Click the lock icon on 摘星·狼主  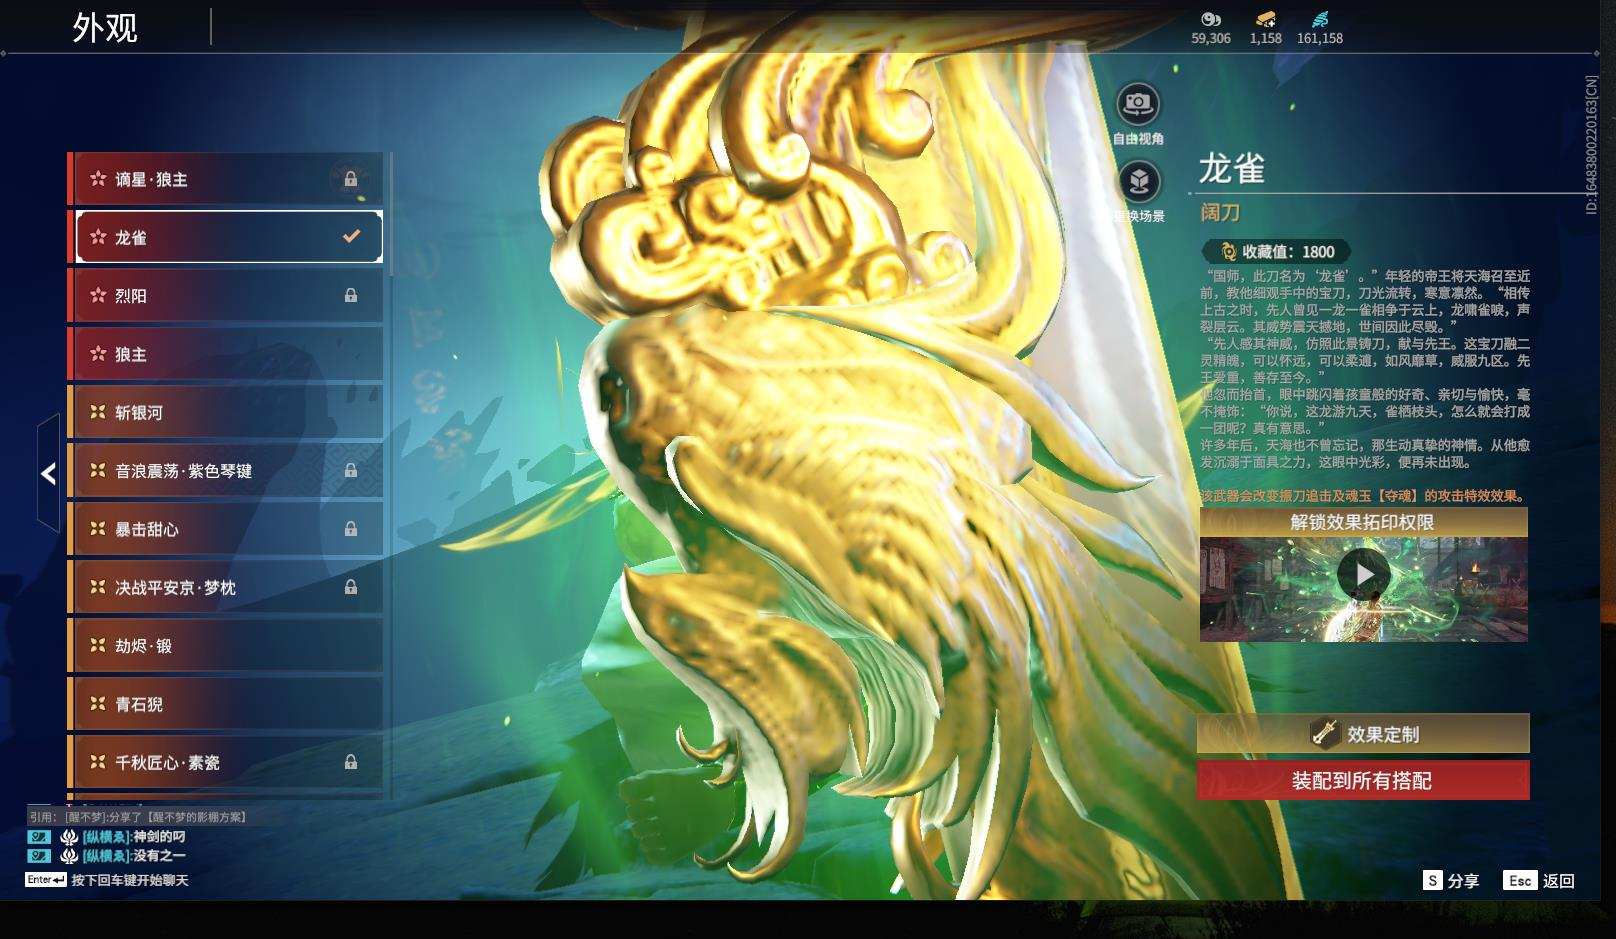tap(351, 179)
